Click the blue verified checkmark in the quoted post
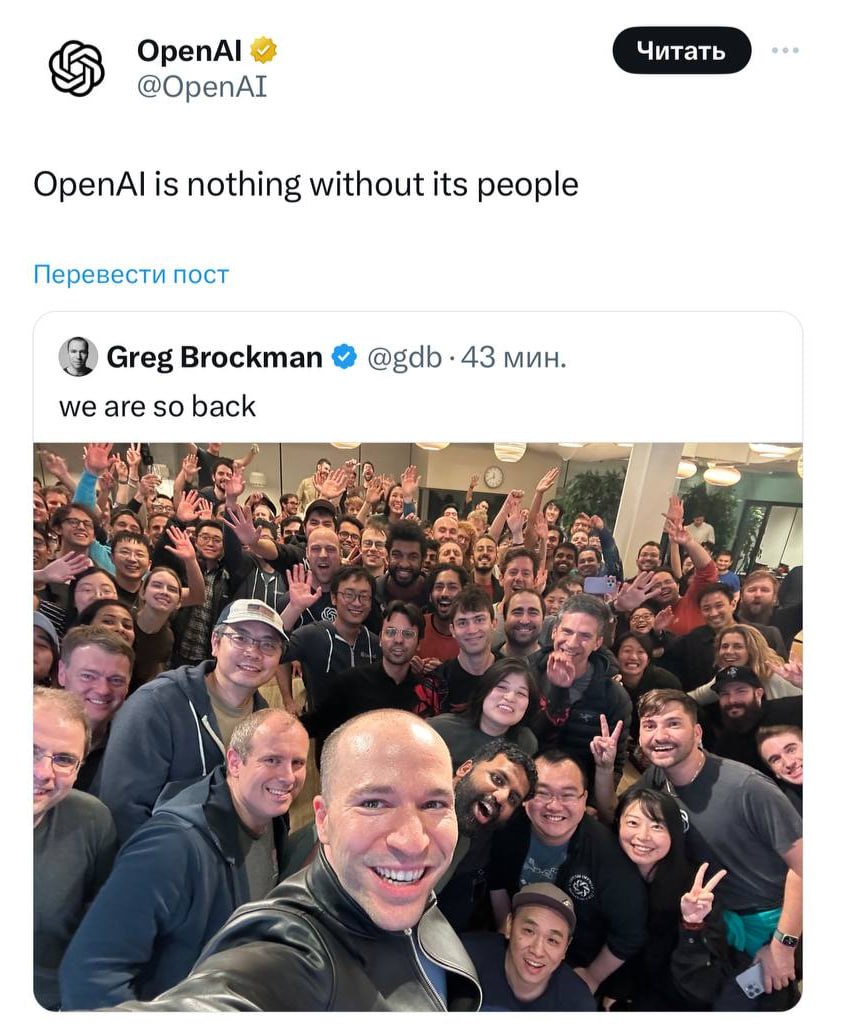Image resolution: width=841 pixels, height=1034 pixels. point(344,357)
